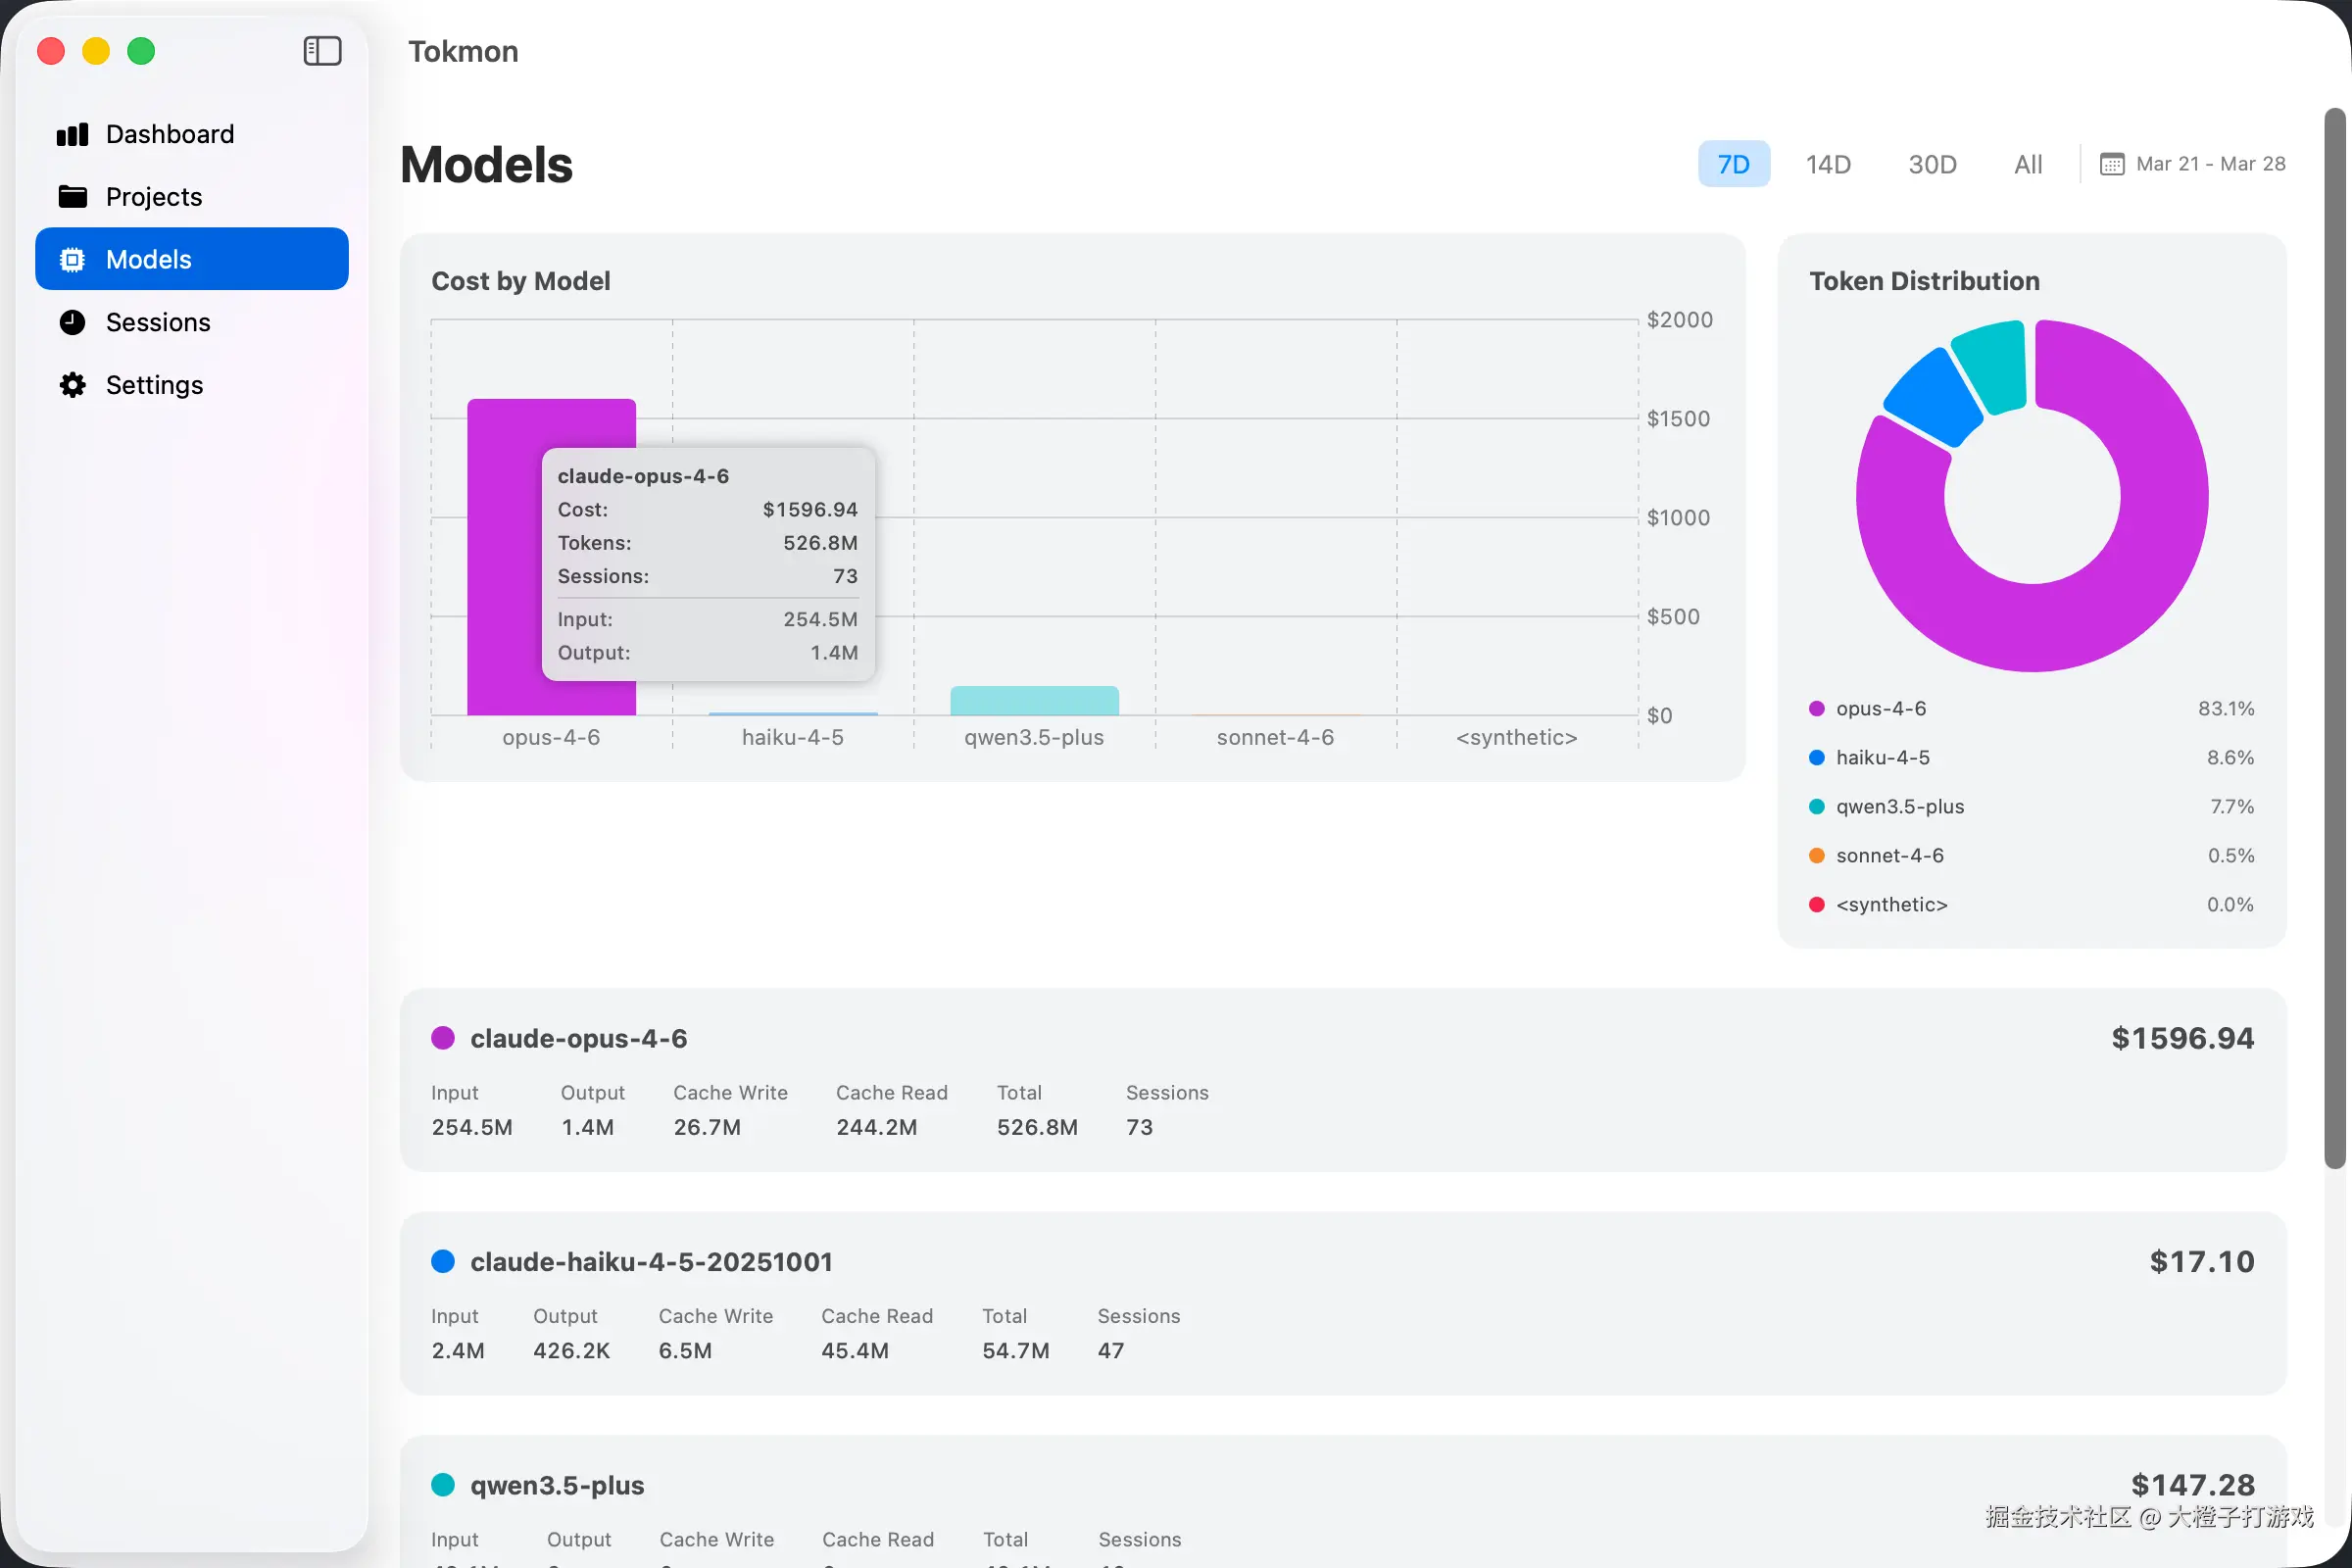This screenshot has height=1568, width=2352.
Task: Open the Sessions sidebar item
Action: [158, 322]
